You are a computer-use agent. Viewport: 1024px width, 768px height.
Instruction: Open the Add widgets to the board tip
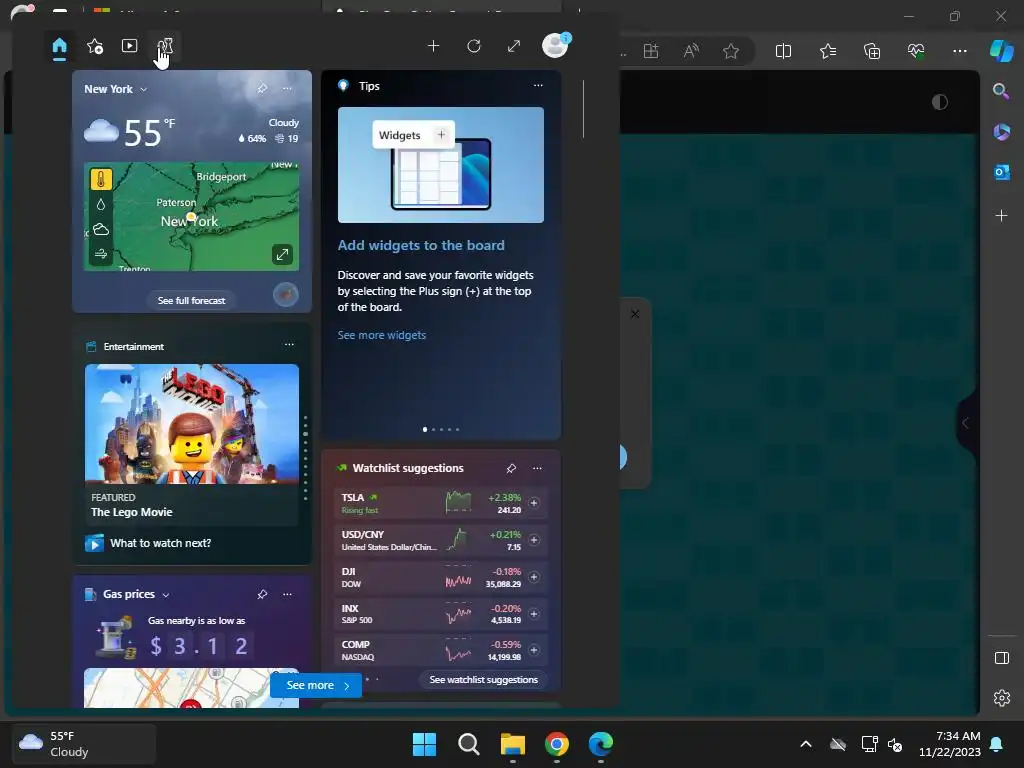[x=421, y=246]
